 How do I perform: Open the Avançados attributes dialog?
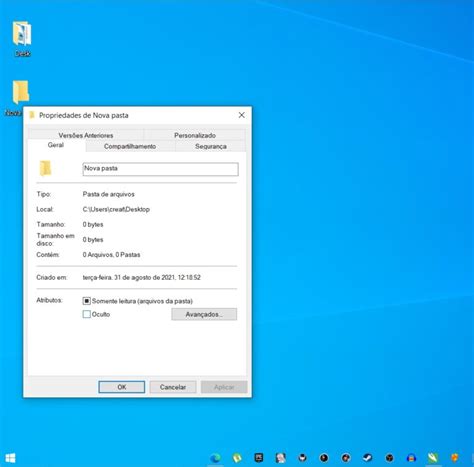(x=204, y=314)
